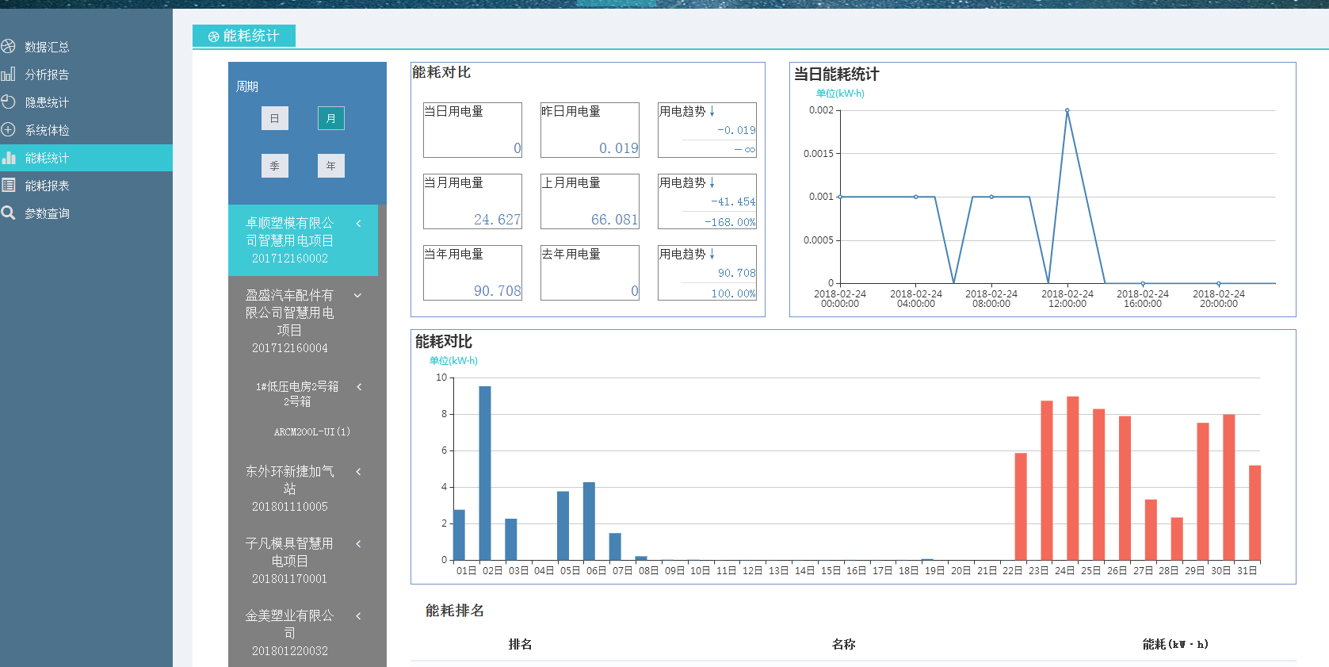
Task: Click the 能耗统计 chart icon in sidebar
Action: click(8, 158)
